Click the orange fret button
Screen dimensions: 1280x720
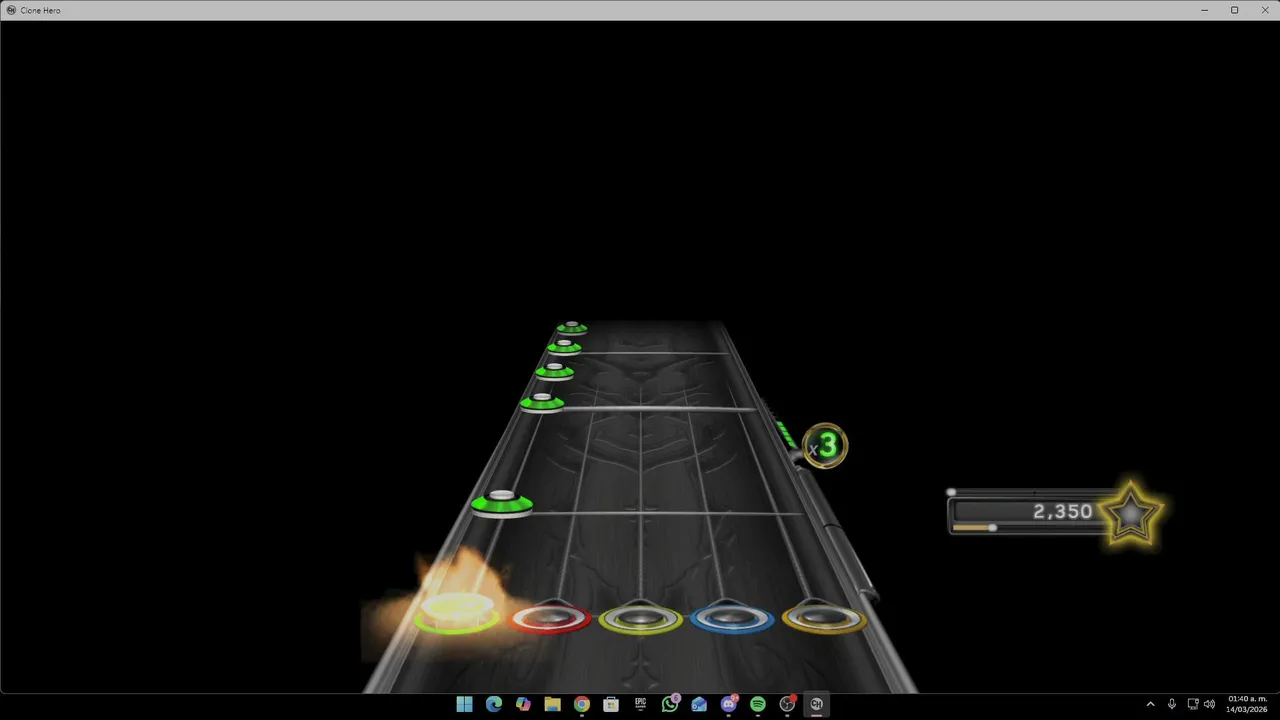[824, 618]
